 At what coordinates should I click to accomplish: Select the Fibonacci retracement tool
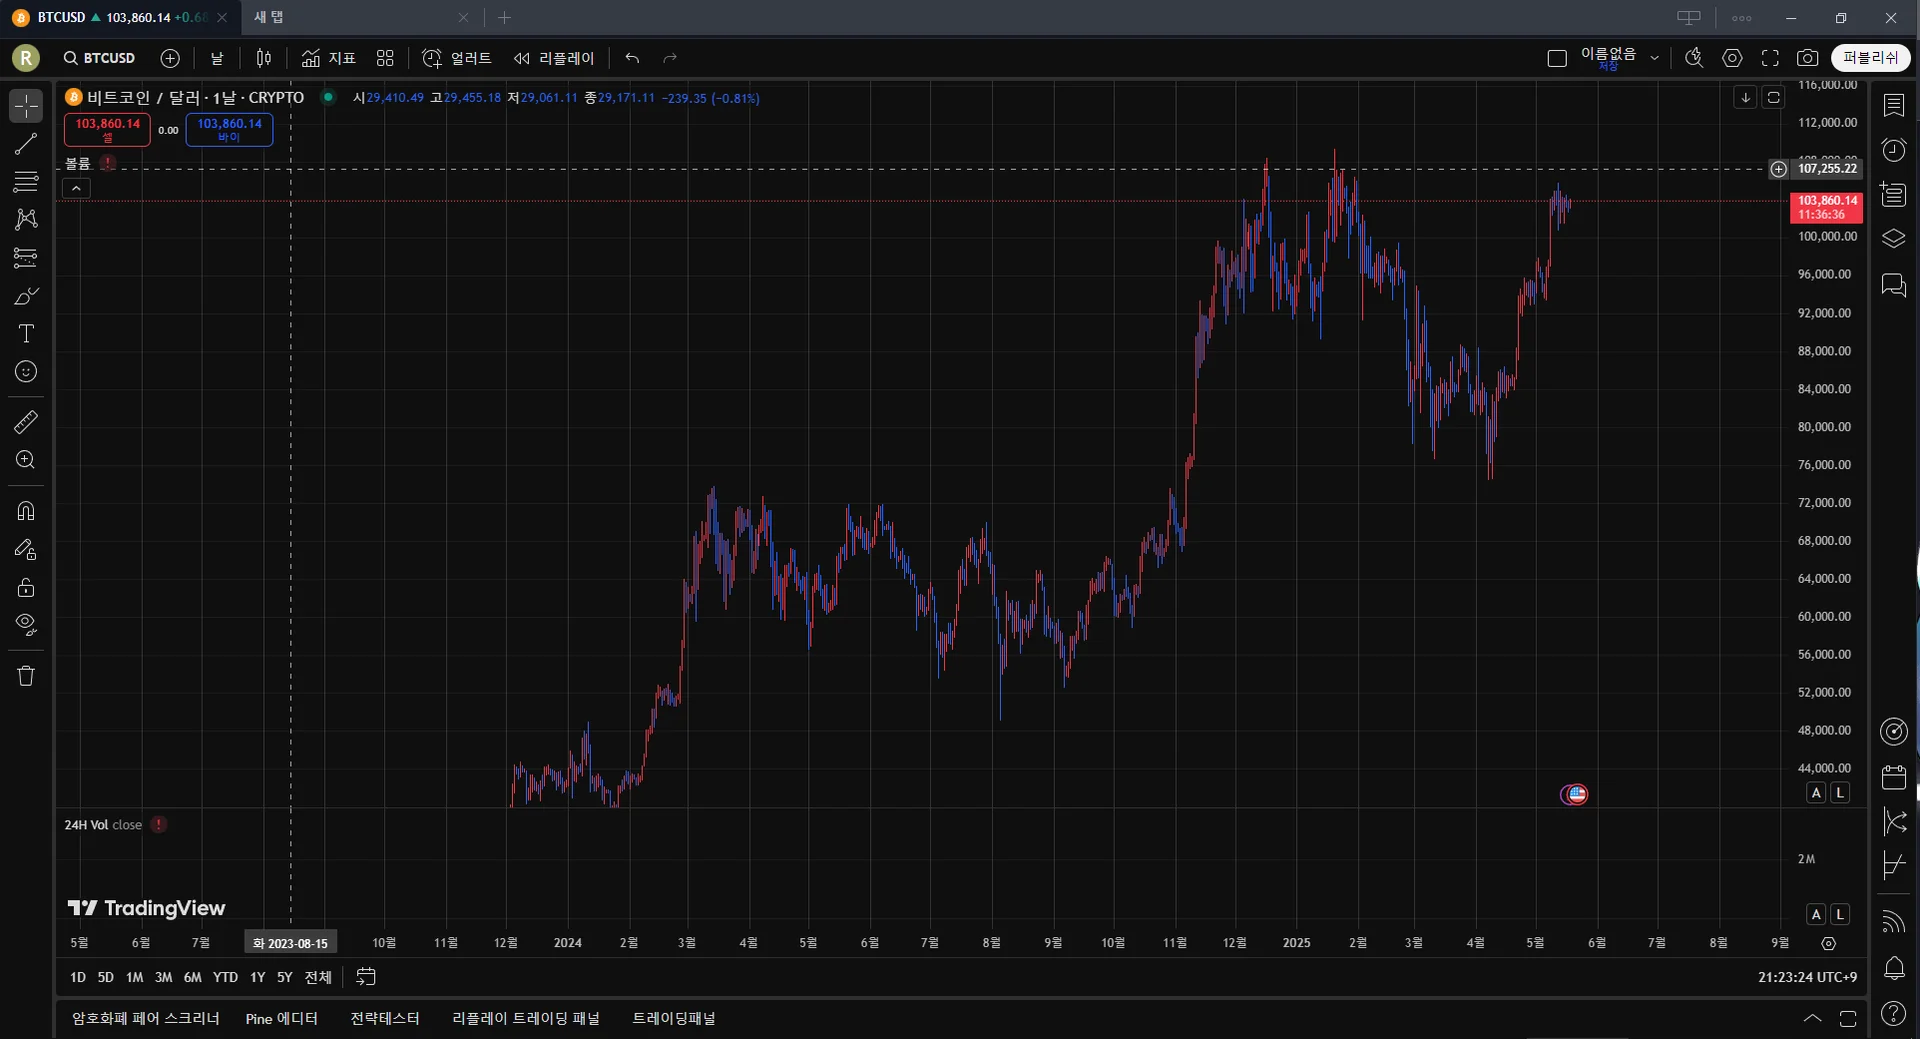26,182
